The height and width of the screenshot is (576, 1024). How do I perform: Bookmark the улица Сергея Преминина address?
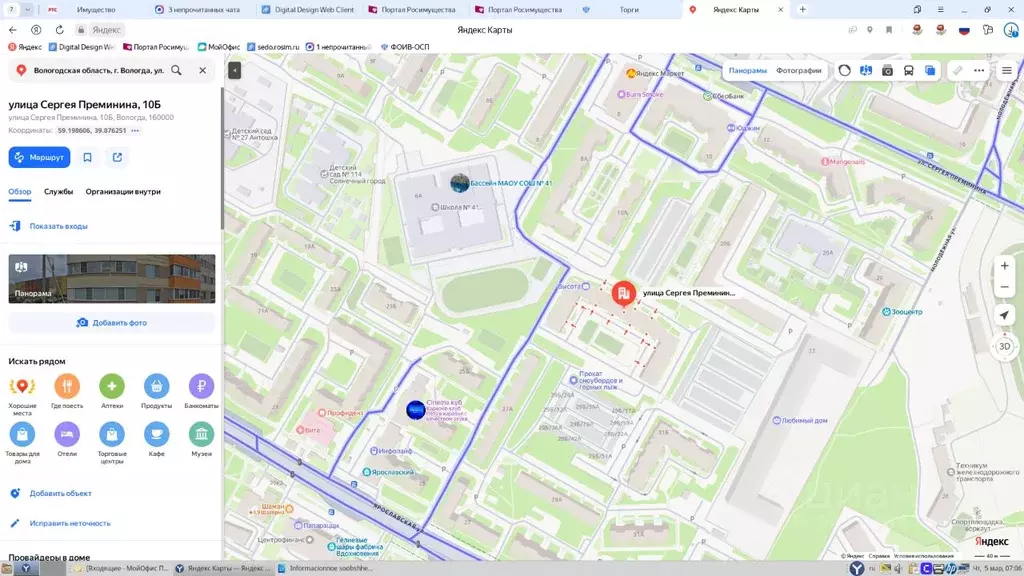click(x=87, y=157)
